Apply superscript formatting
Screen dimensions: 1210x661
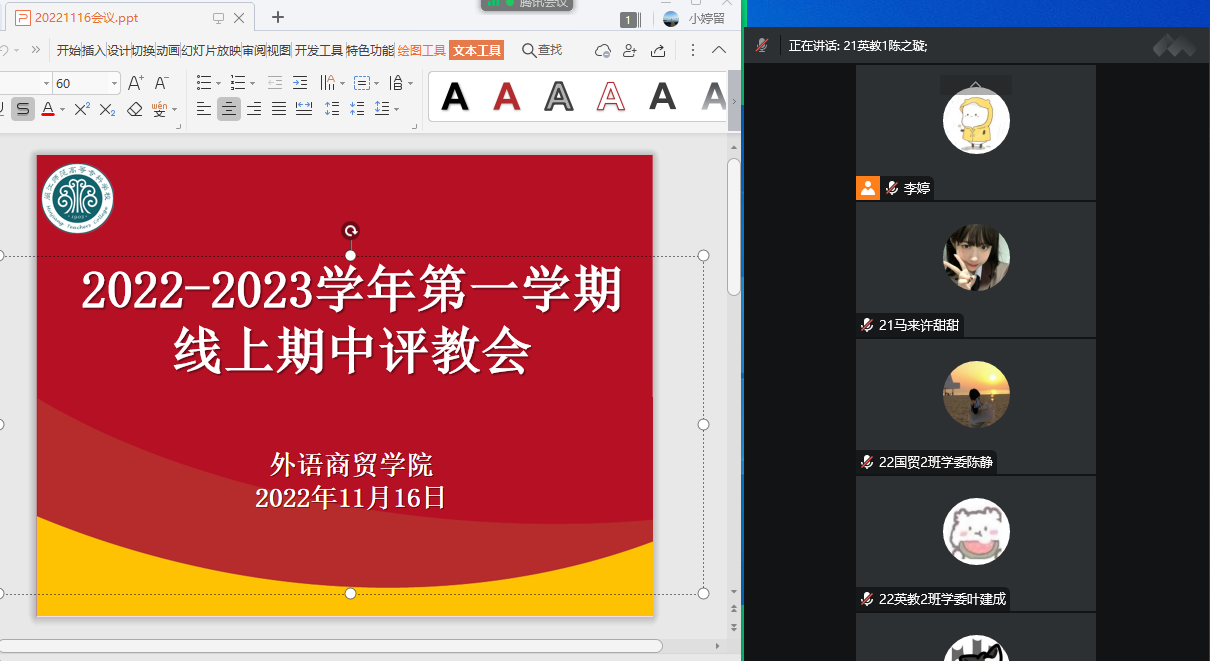pos(83,109)
